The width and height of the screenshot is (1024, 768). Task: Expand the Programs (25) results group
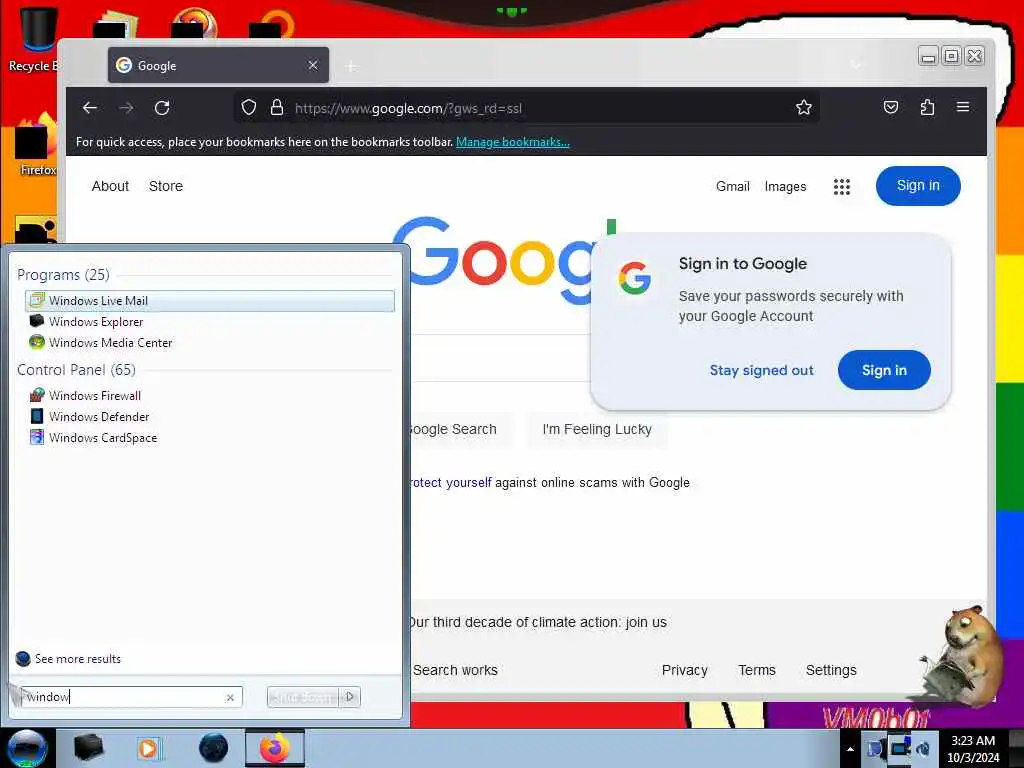[63, 274]
